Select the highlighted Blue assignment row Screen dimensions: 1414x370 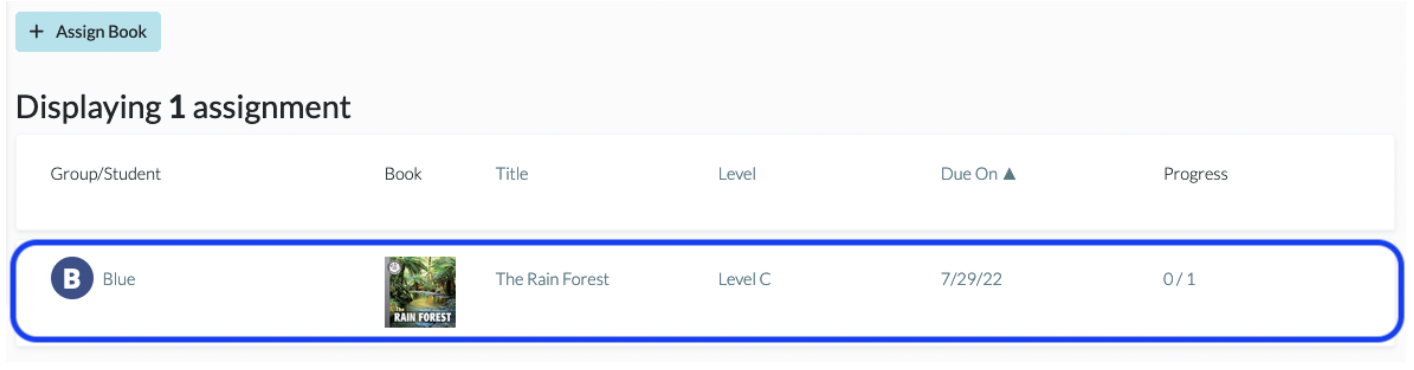[706, 291]
